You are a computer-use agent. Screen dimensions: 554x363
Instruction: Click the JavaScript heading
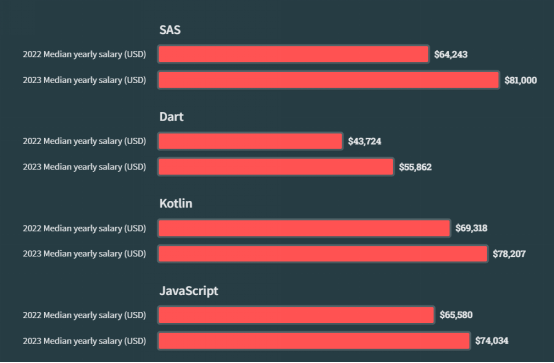[x=189, y=291]
